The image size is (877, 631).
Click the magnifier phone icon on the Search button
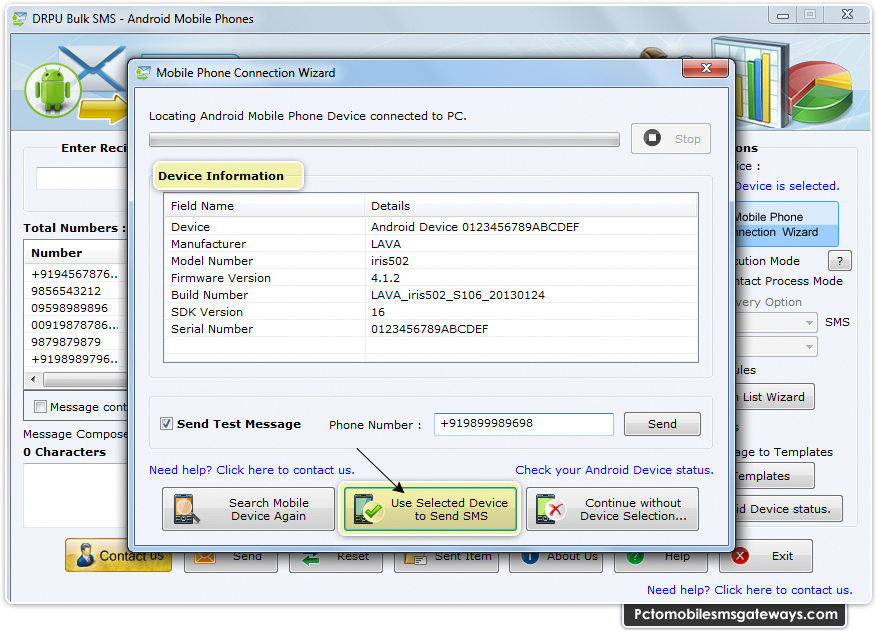pyautogui.click(x=185, y=509)
